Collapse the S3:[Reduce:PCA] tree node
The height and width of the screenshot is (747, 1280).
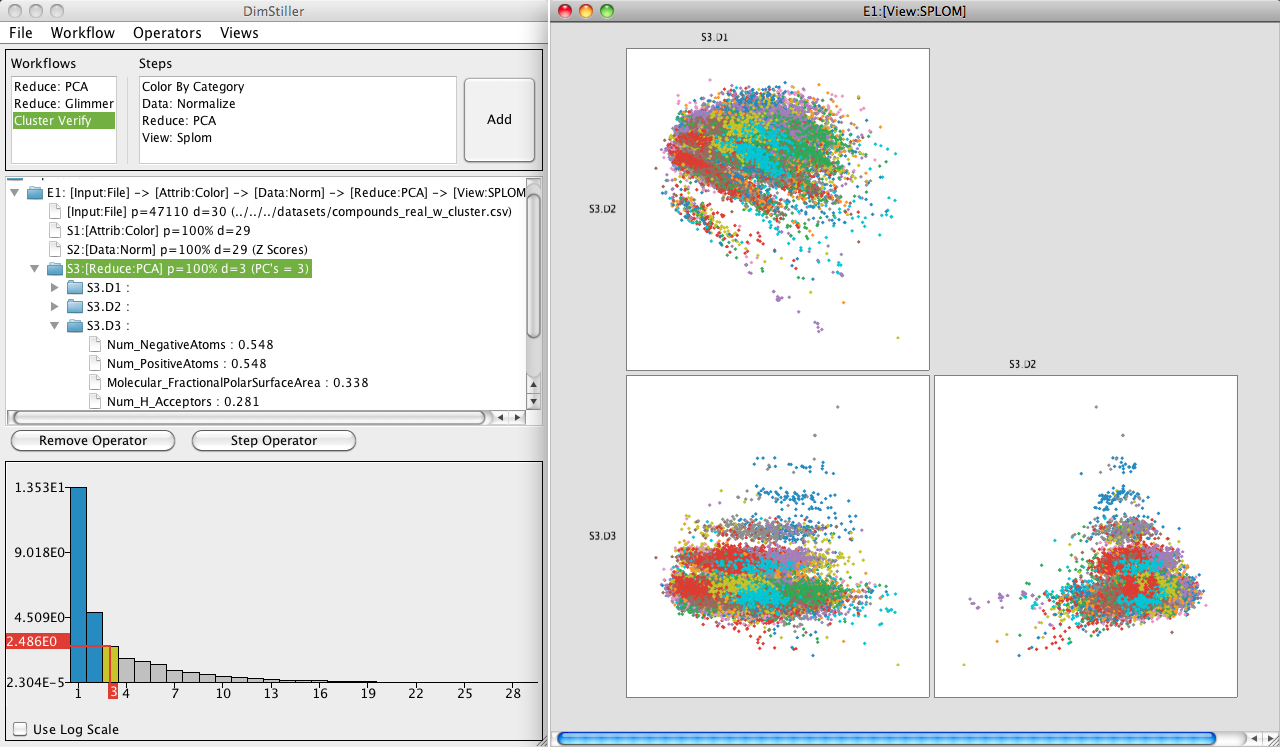coord(35,269)
